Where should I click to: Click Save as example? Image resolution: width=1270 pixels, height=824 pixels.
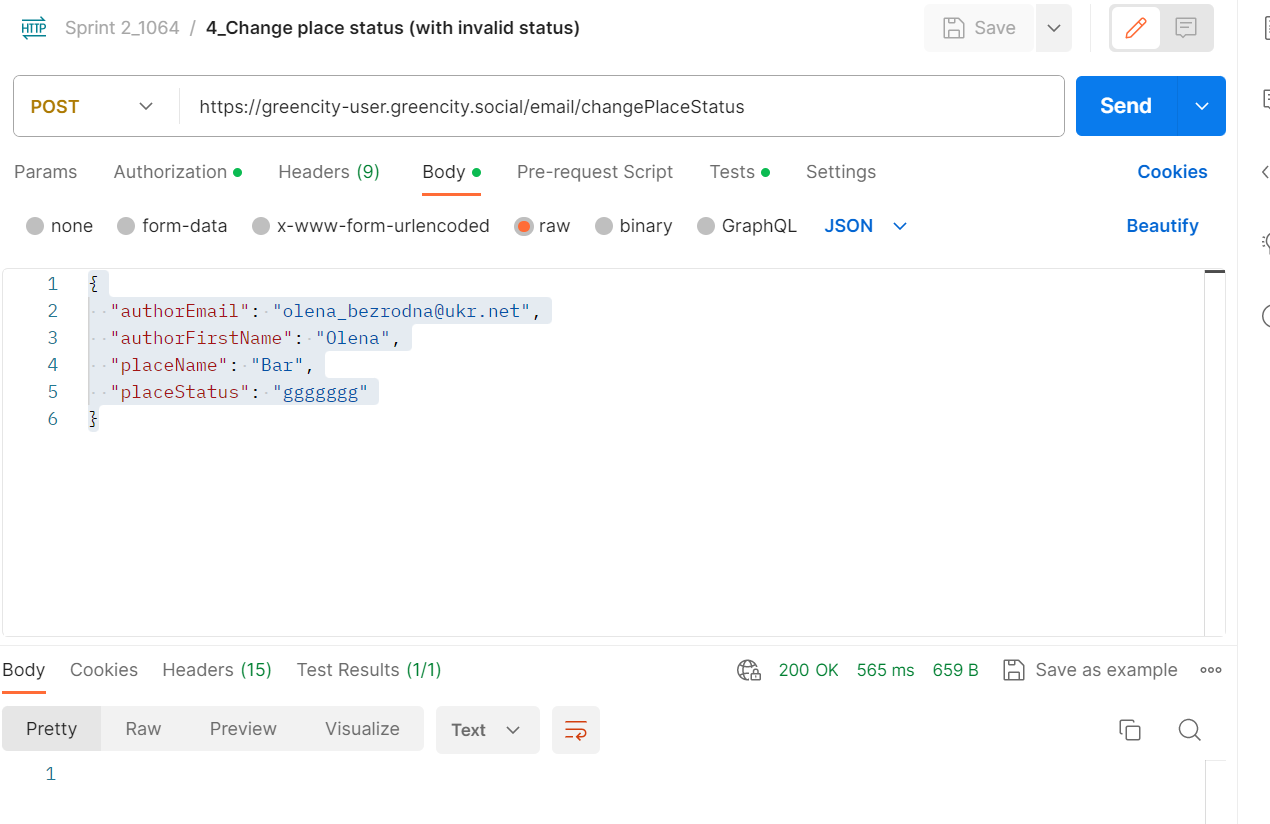1090,670
